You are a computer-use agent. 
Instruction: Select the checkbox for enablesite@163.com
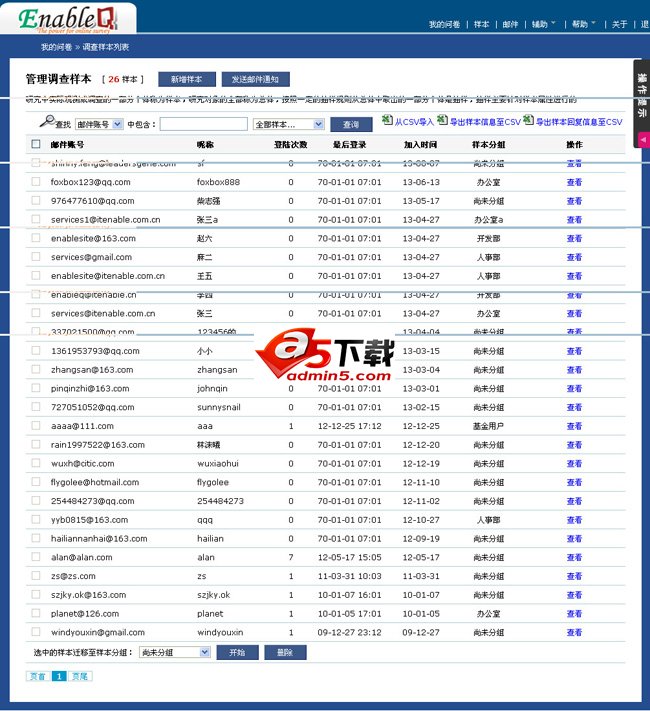36,238
